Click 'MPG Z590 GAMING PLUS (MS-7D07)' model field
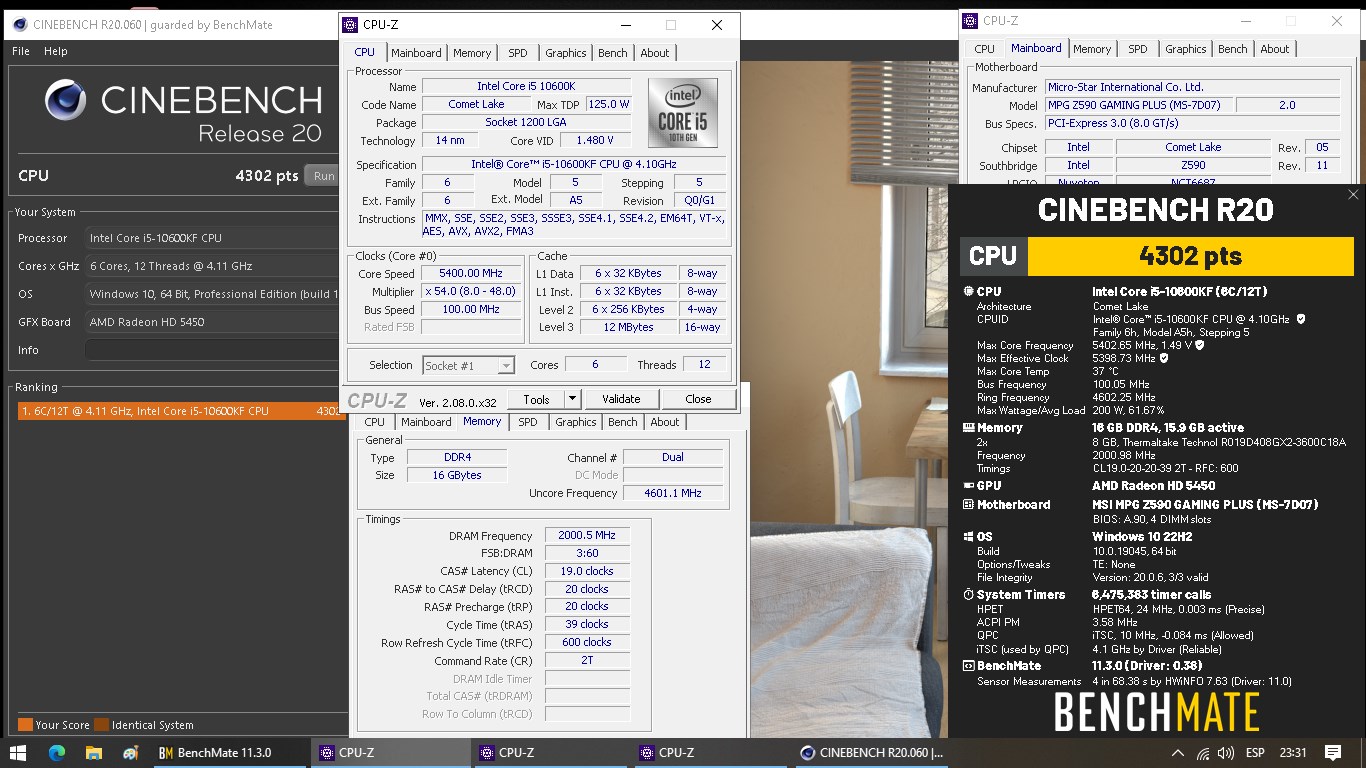1366x768 pixels. pos(1139,105)
